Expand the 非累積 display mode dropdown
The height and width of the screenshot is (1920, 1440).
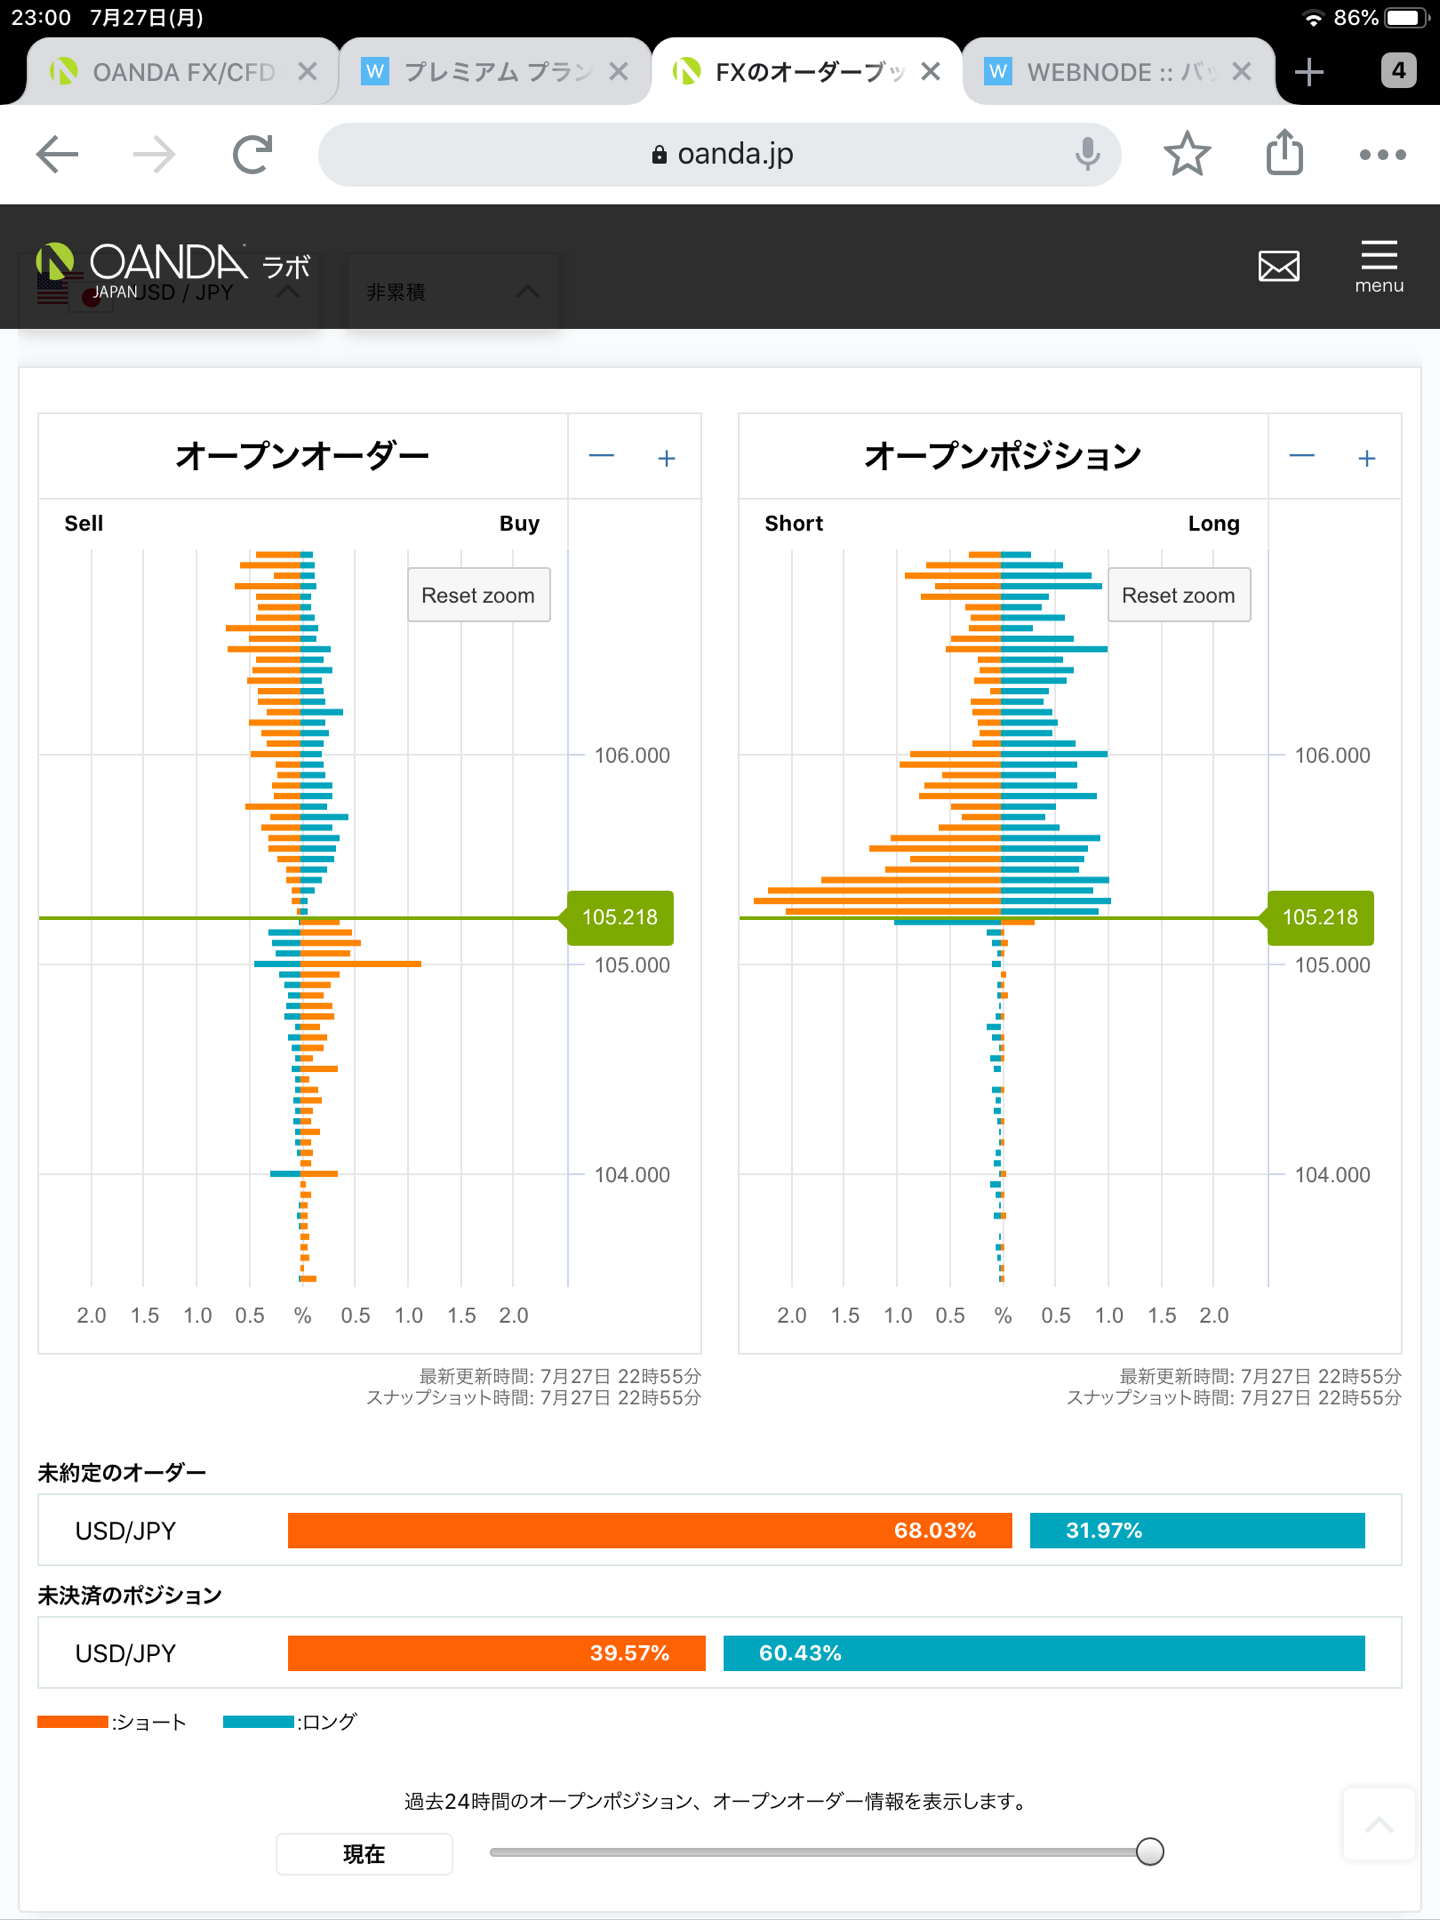(452, 292)
